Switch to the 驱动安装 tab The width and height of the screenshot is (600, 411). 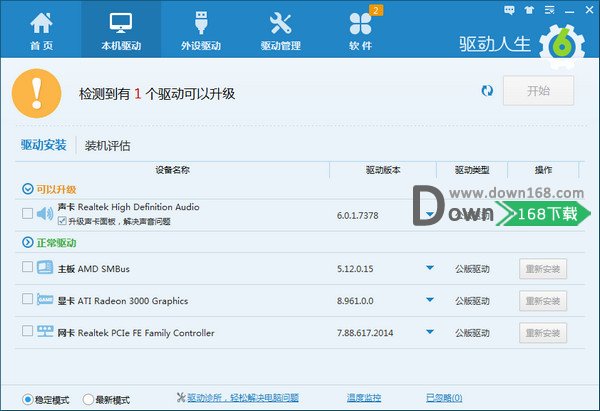tap(44, 145)
